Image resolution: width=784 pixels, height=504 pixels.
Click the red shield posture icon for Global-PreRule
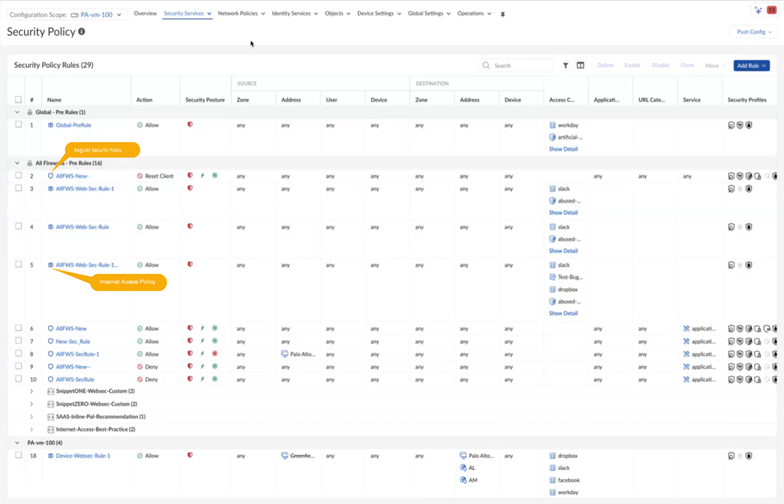[x=190, y=125]
